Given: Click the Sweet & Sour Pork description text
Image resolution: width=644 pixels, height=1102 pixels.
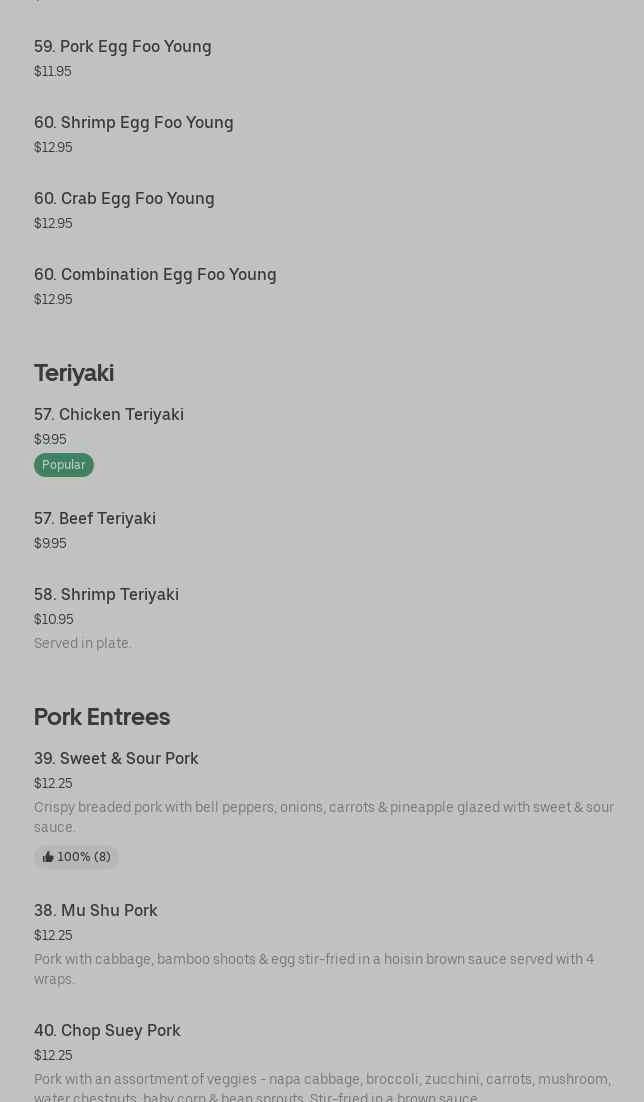Looking at the screenshot, I should (x=323, y=817).
